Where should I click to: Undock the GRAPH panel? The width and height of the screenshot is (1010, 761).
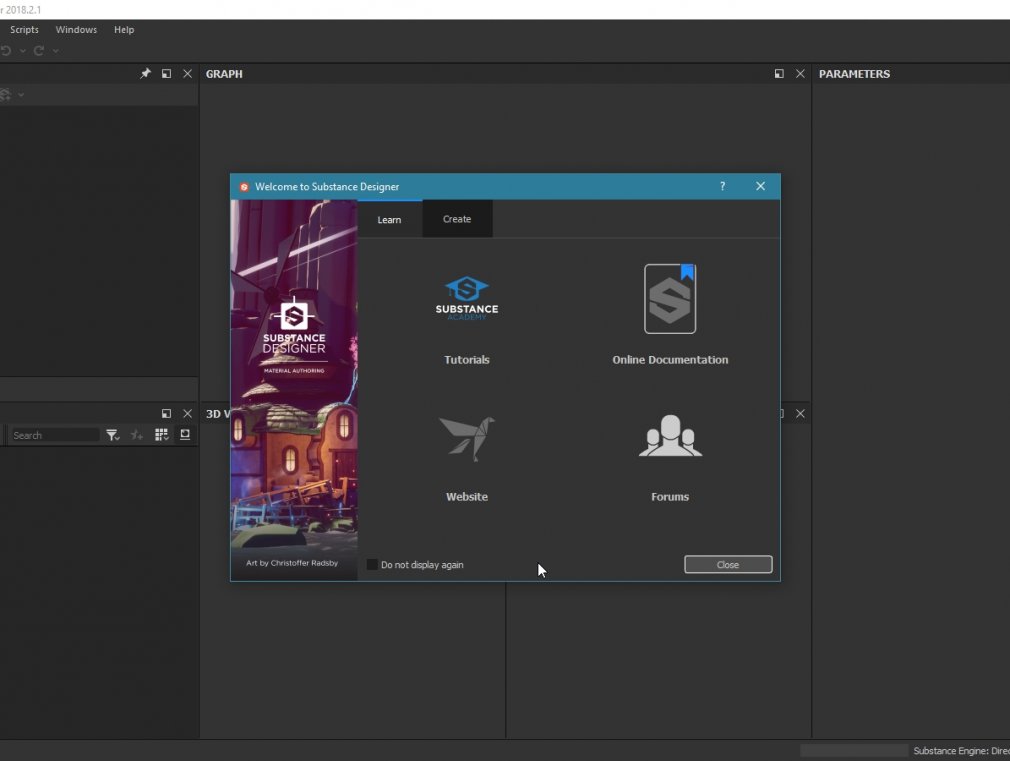point(779,73)
